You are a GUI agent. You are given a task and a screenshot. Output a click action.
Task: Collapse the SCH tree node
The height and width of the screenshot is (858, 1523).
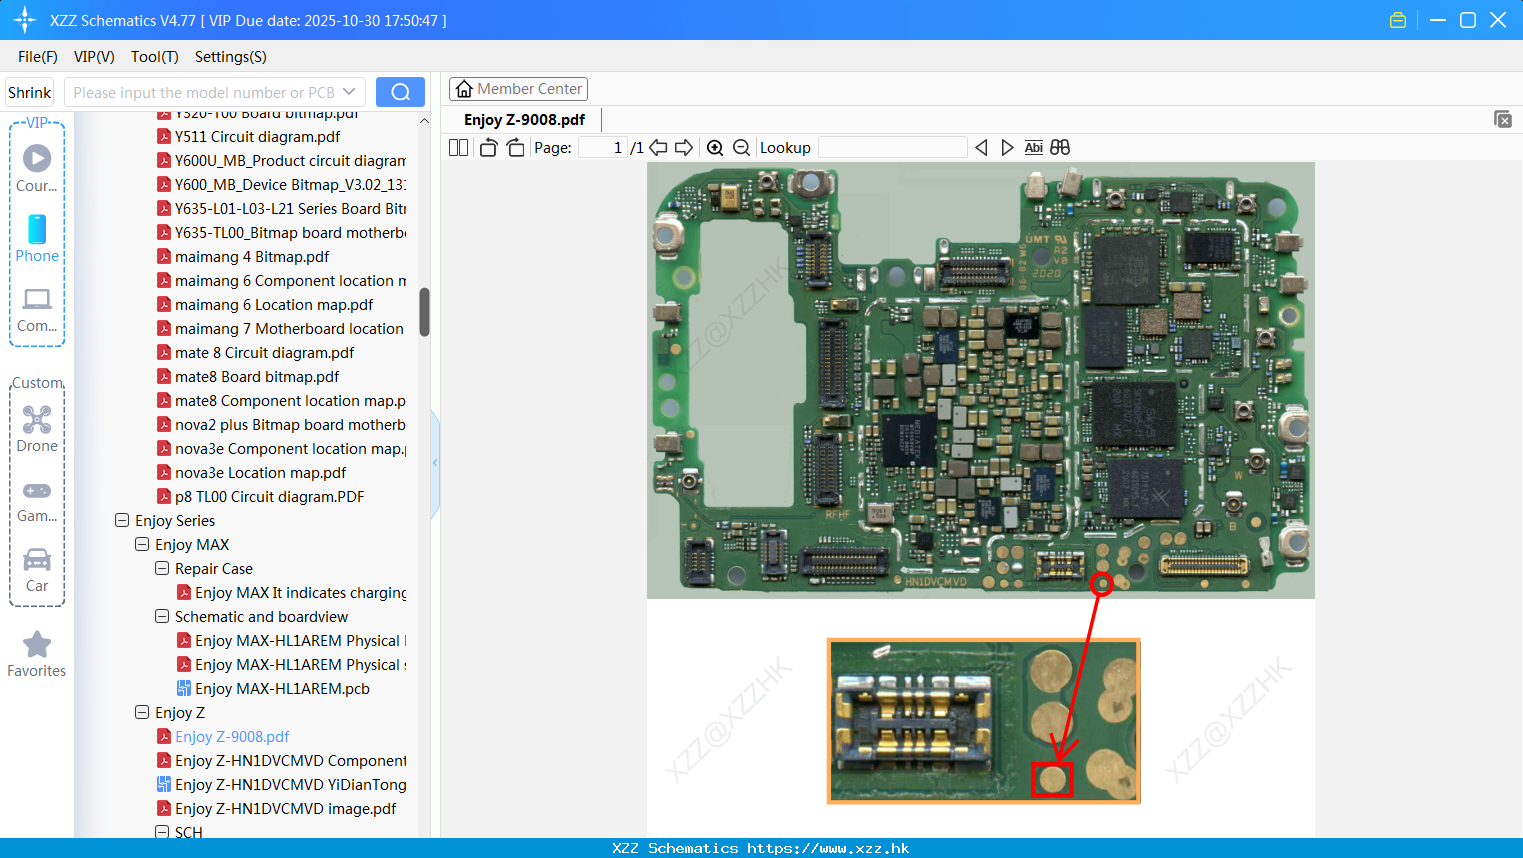162,832
